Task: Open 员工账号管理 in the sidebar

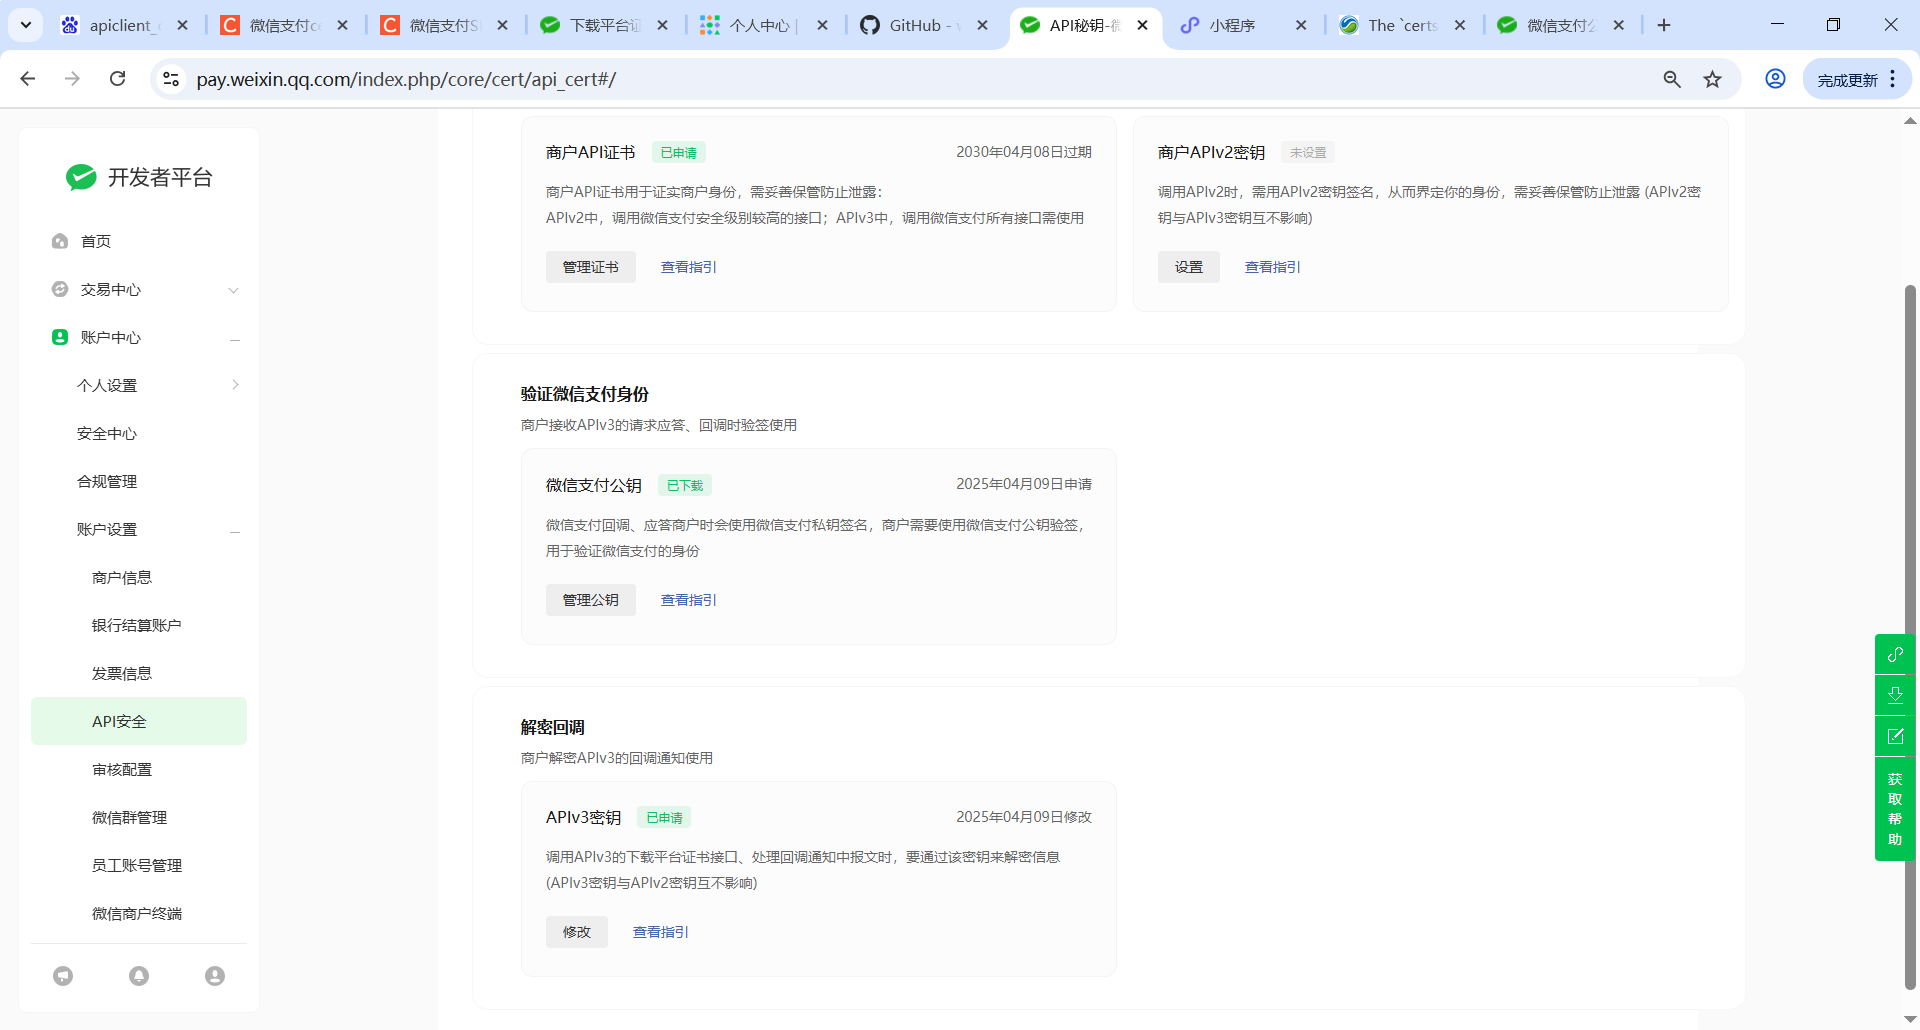Action: point(137,865)
